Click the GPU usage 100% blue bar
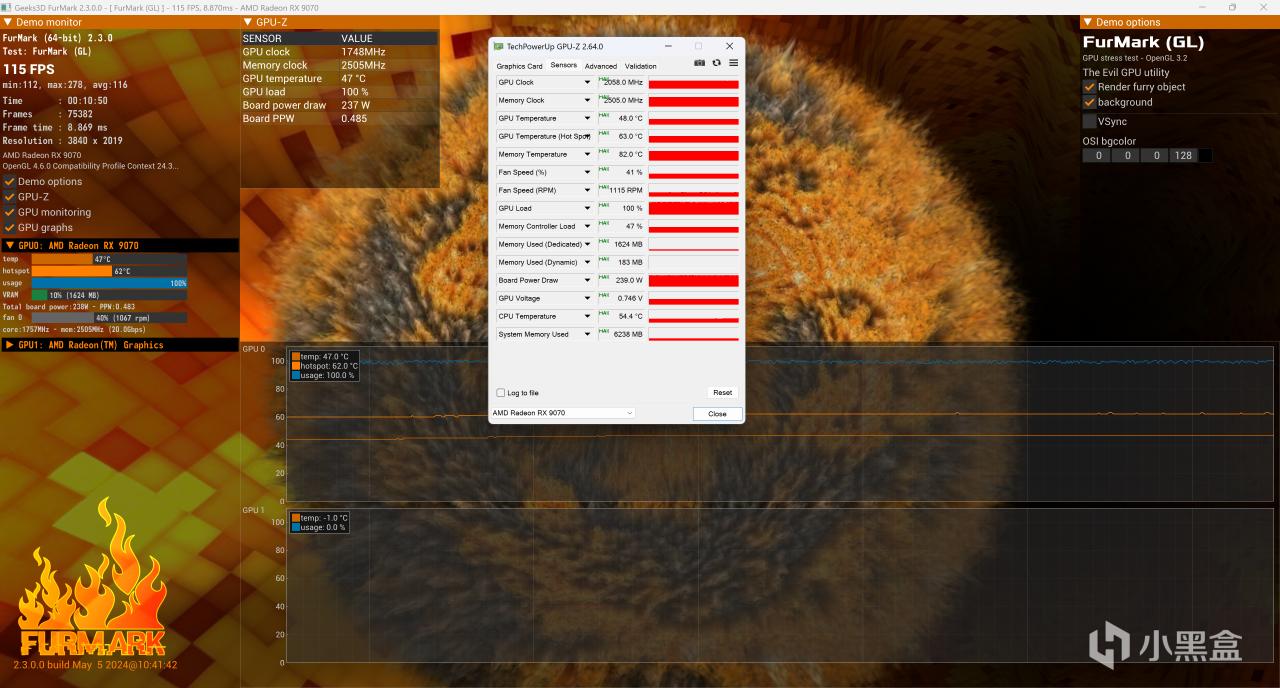 109,283
